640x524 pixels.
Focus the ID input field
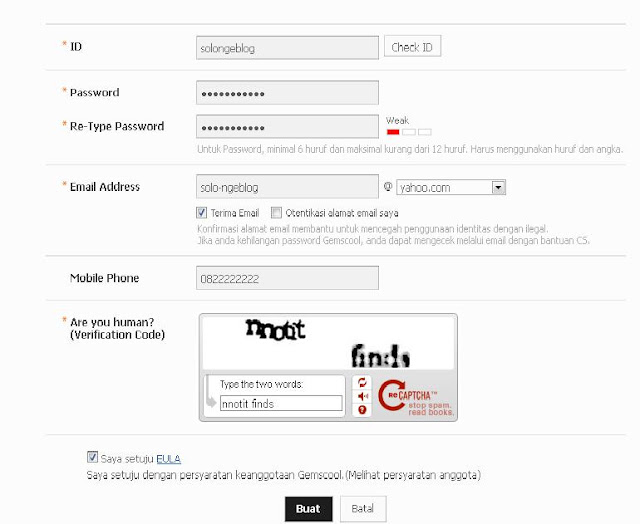(x=287, y=46)
